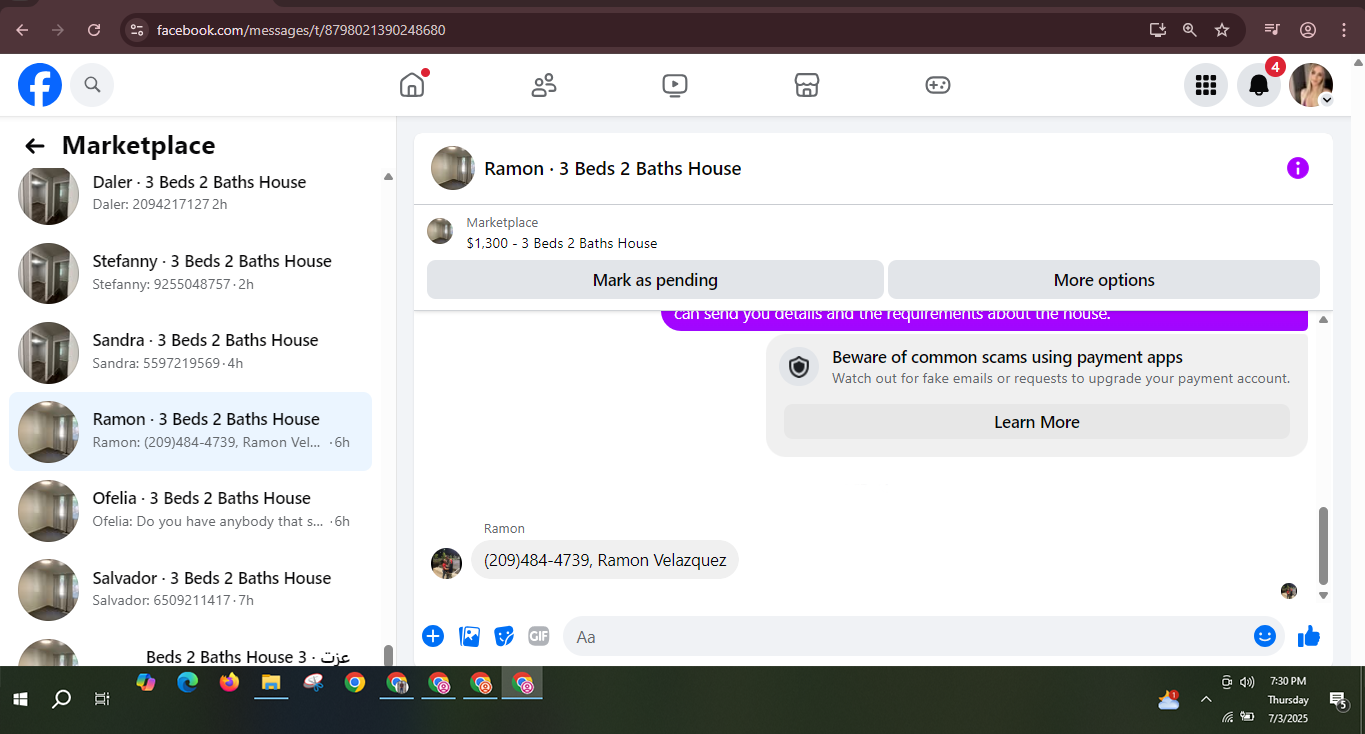The width and height of the screenshot is (1365, 734).
Task: Select Ramon conversation in list
Action: pos(190,431)
